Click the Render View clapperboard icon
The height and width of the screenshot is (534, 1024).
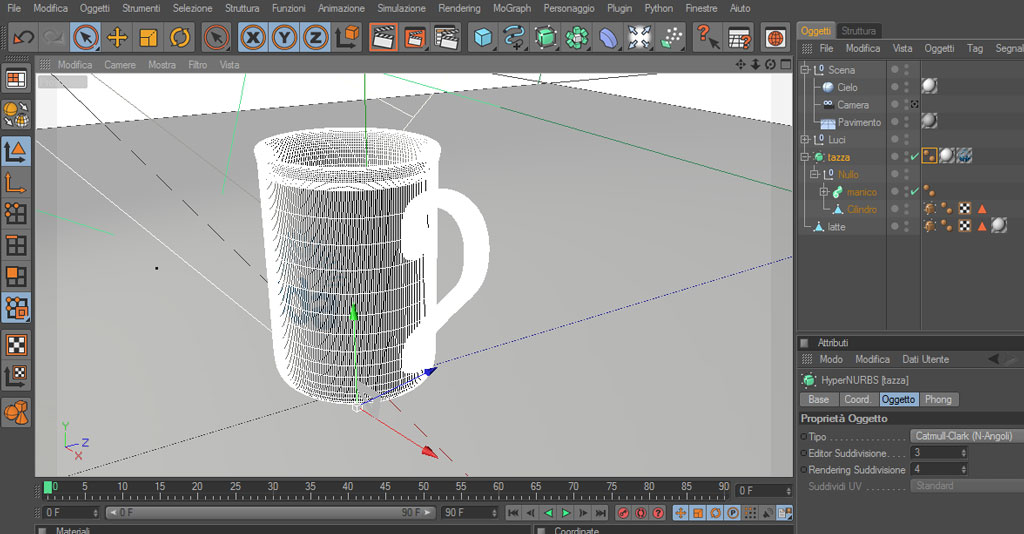(x=382, y=38)
